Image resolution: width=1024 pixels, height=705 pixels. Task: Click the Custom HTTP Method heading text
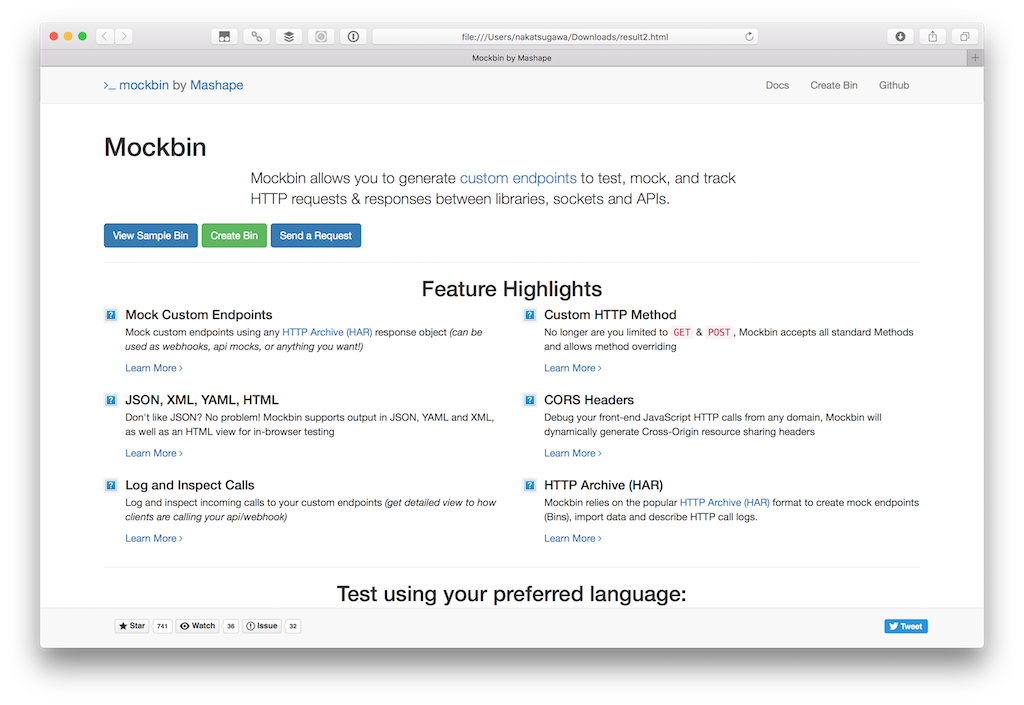[610, 315]
